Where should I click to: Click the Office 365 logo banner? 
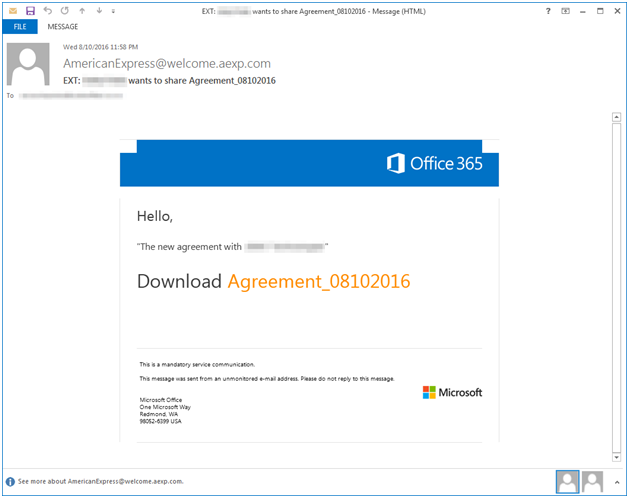[434, 163]
